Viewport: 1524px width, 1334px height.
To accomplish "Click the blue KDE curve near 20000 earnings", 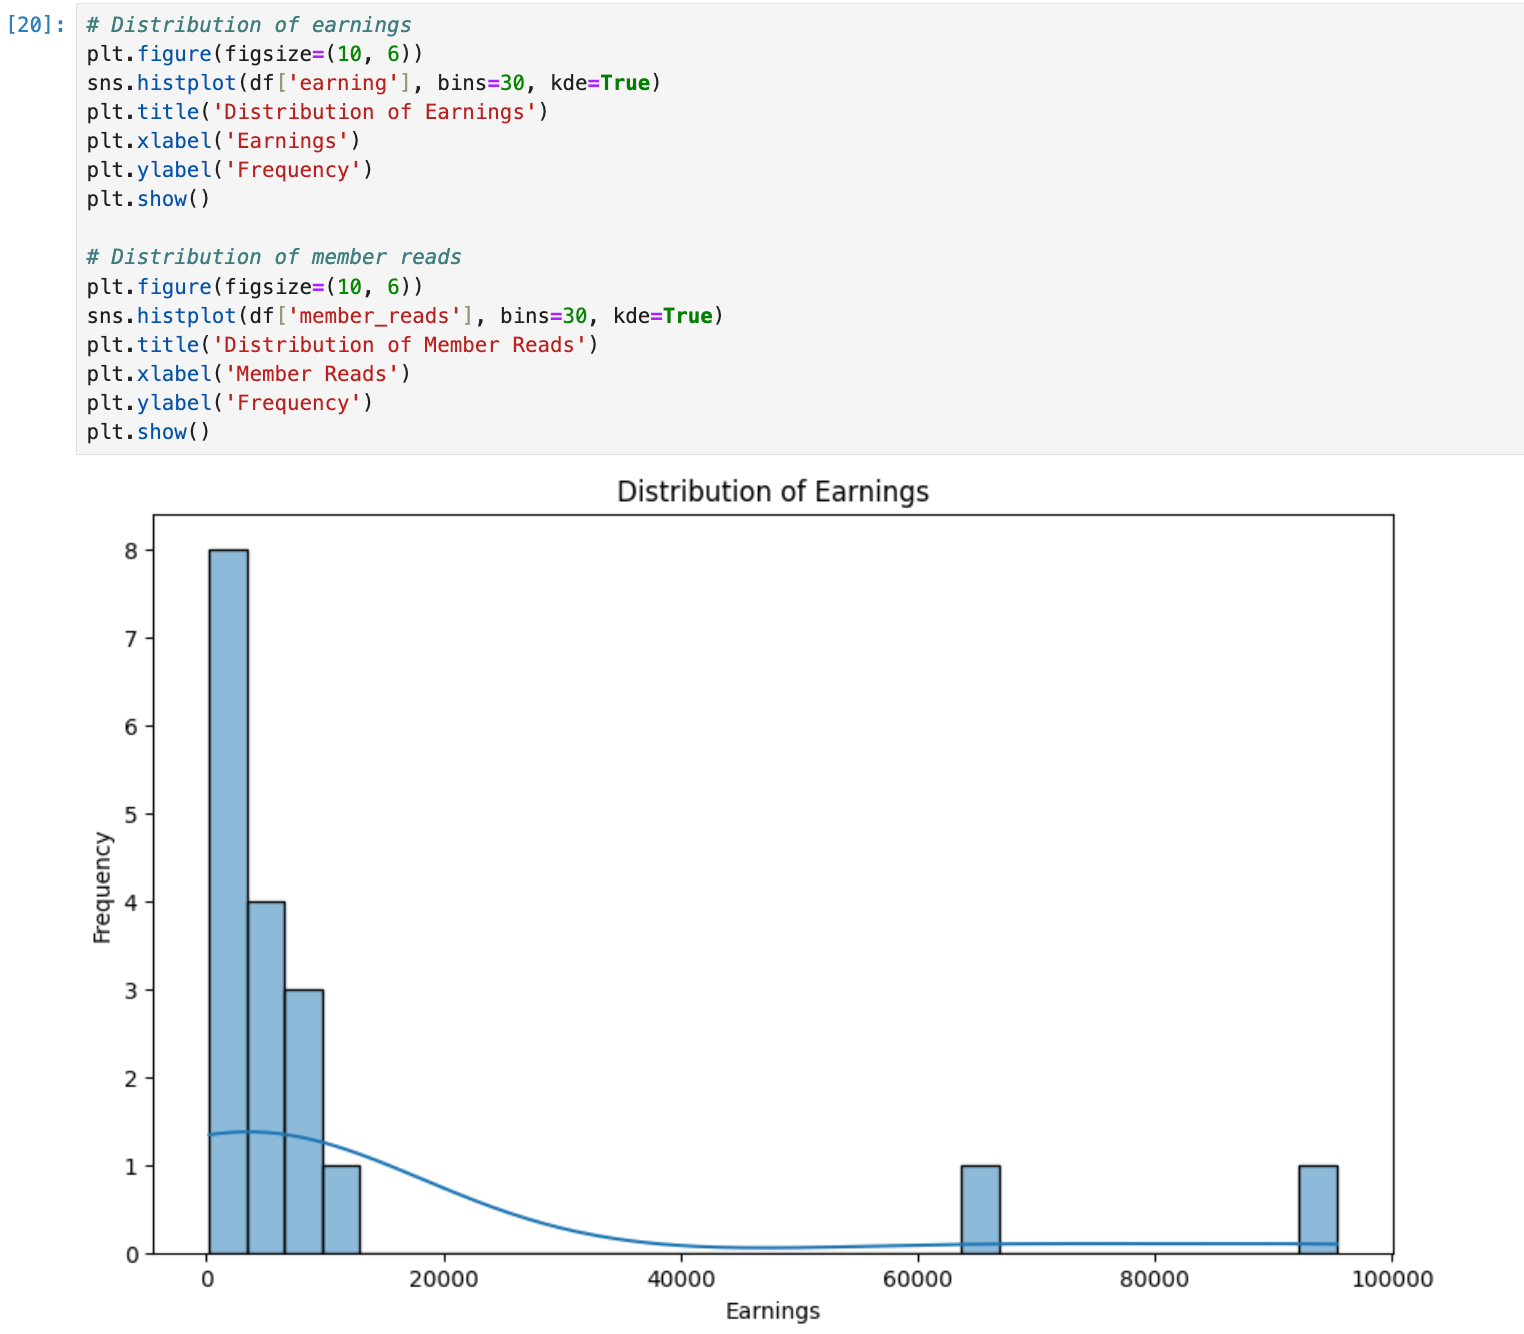I will click(x=444, y=1189).
